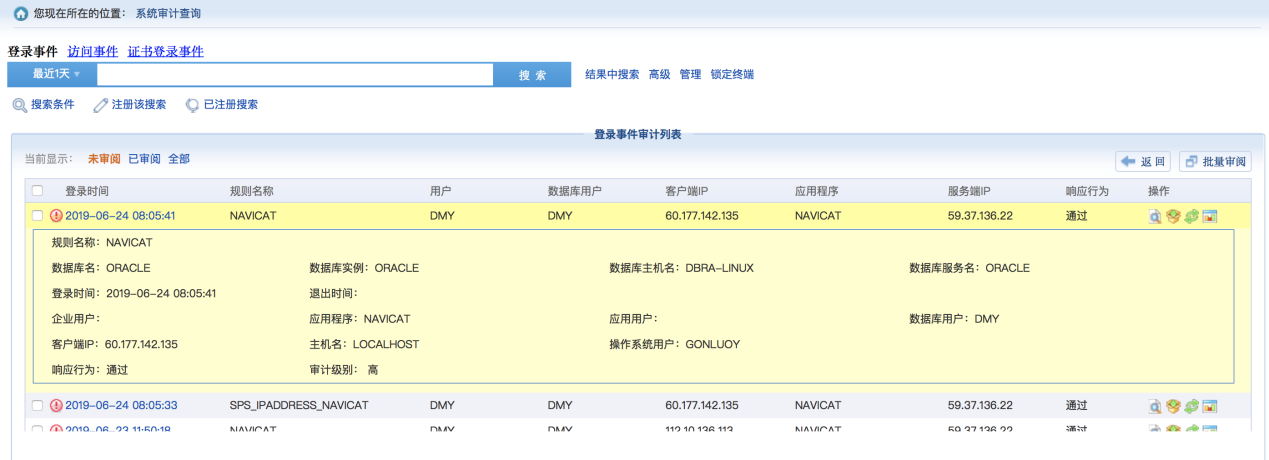The width and height of the screenshot is (1269, 460).
Task: Click the 登录事件审计列表 panel title
Action: 638,134
